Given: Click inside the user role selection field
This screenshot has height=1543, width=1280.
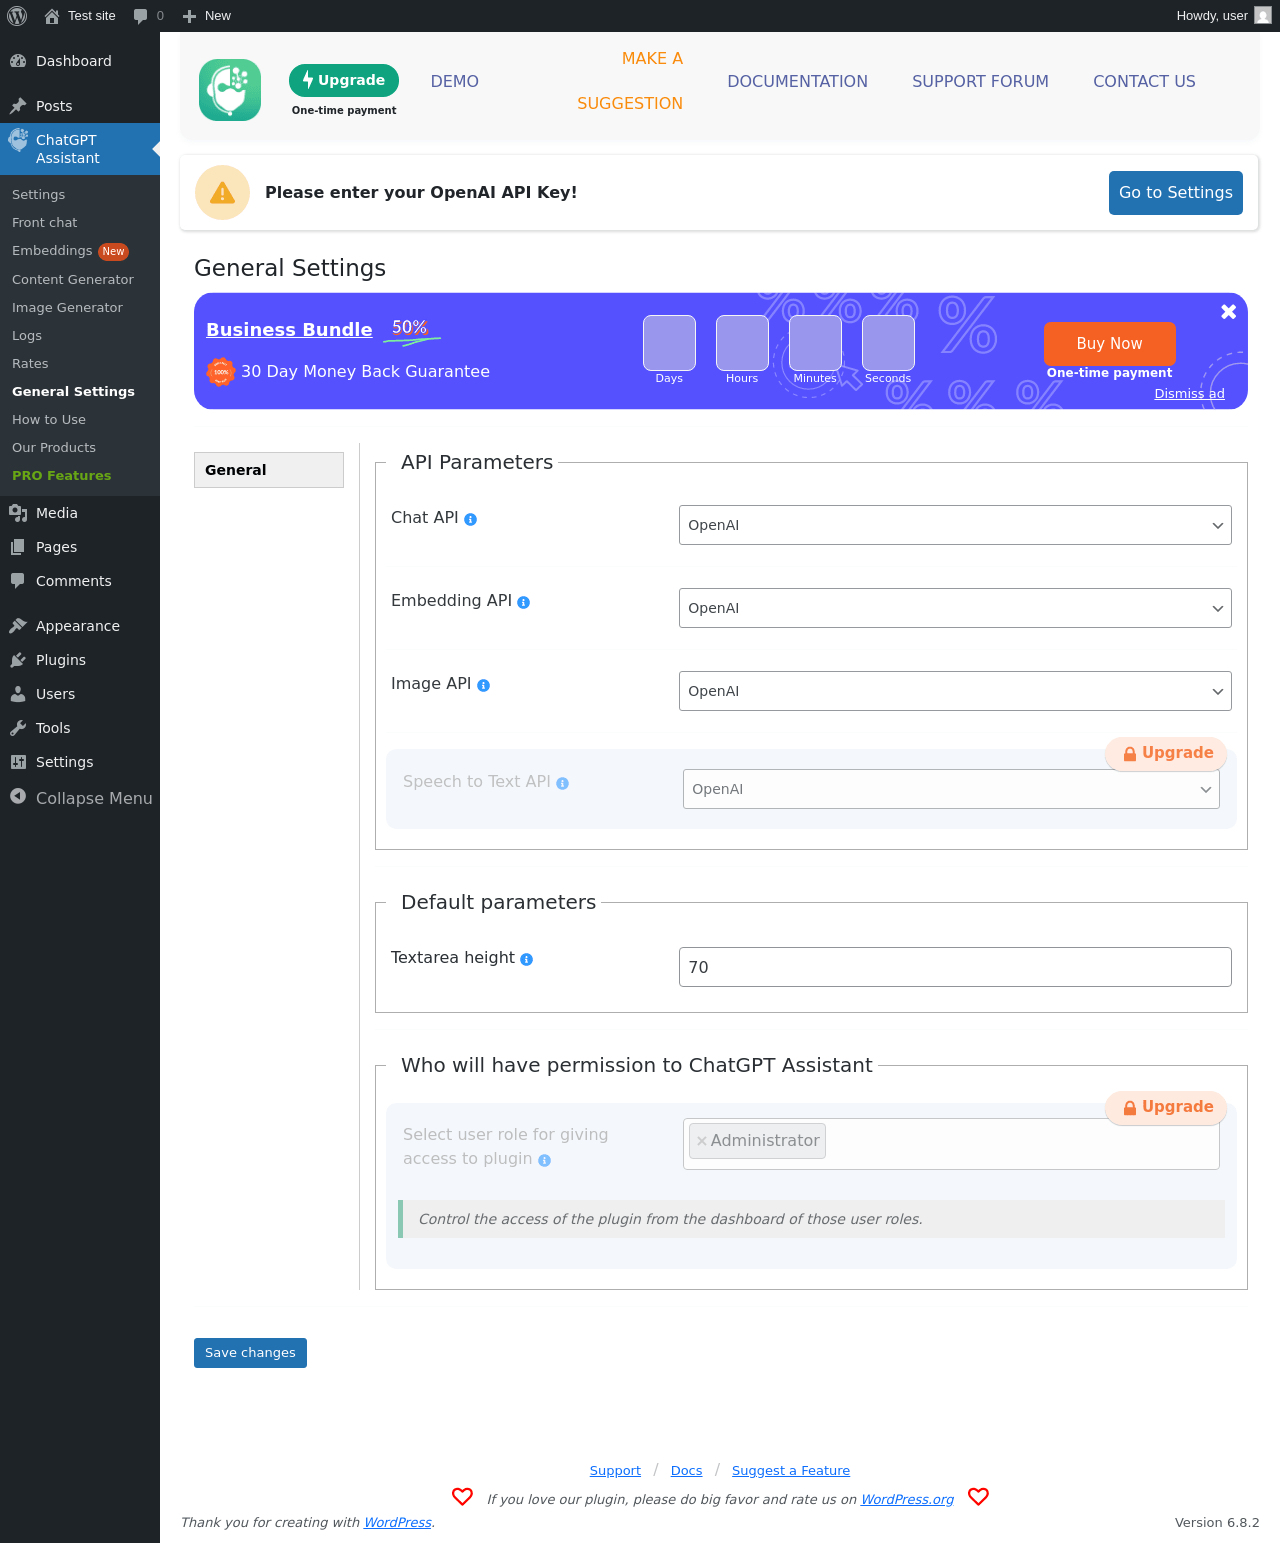Looking at the screenshot, I should pos(951,1144).
